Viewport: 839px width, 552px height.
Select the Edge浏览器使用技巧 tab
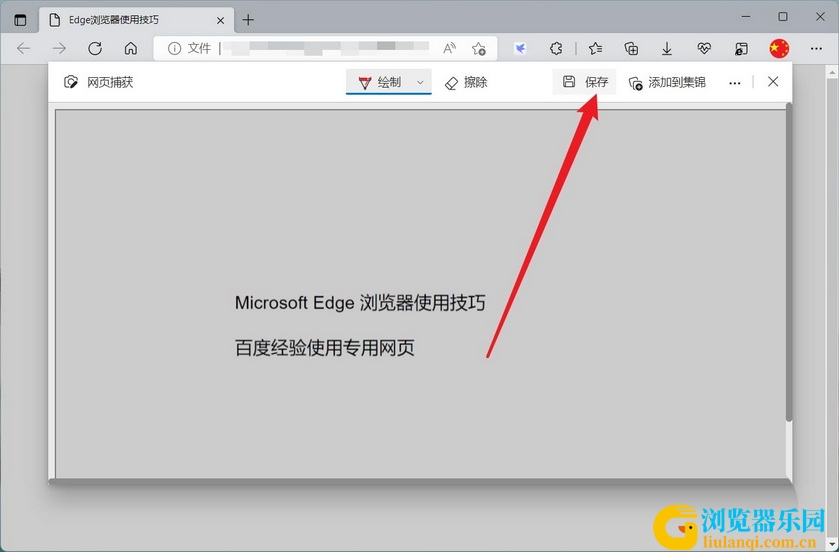pyautogui.click(x=136, y=20)
